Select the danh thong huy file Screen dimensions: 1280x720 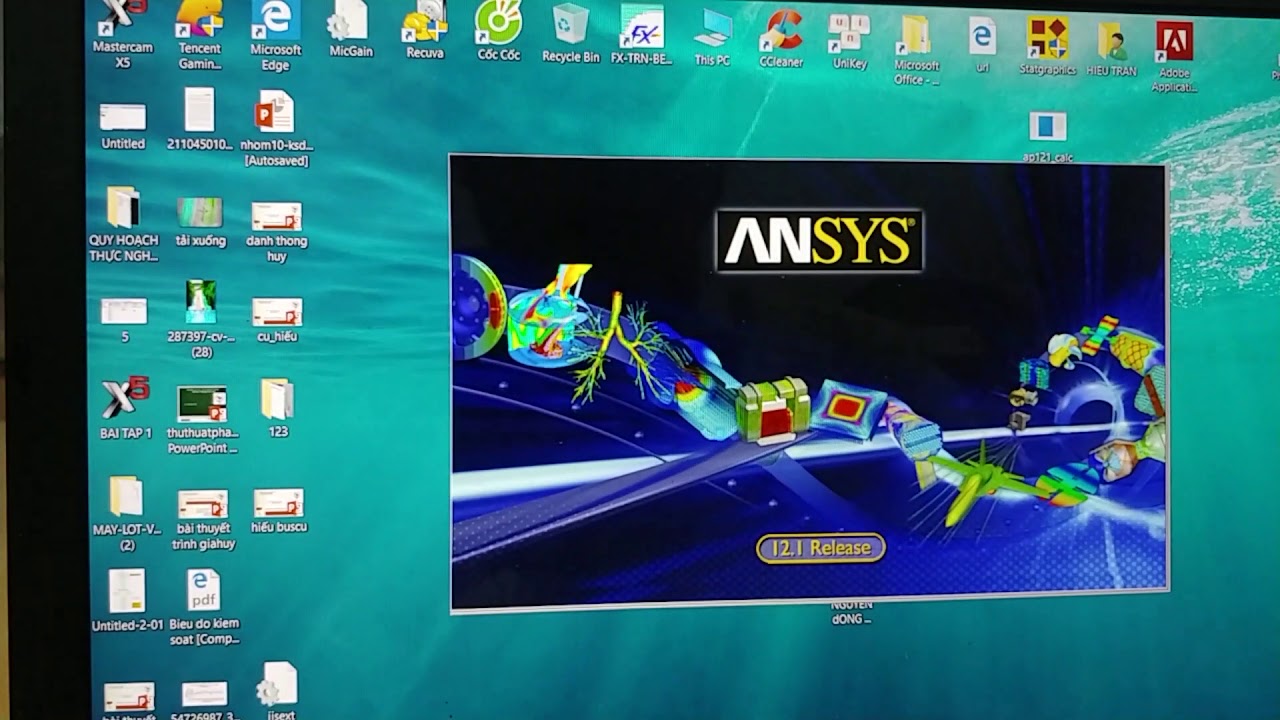point(277,232)
